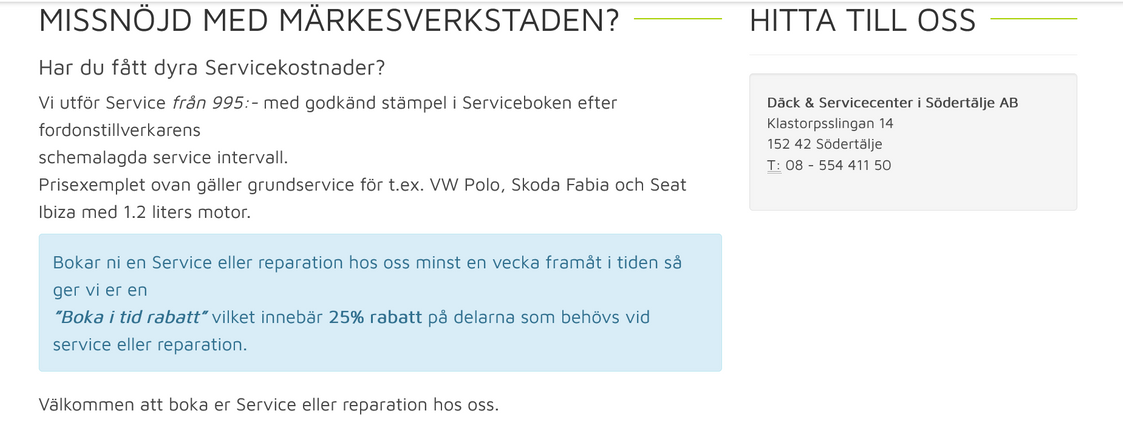Screen dimensions: 1123x438
Task: Click the blue discount information box
Action: (380, 303)
